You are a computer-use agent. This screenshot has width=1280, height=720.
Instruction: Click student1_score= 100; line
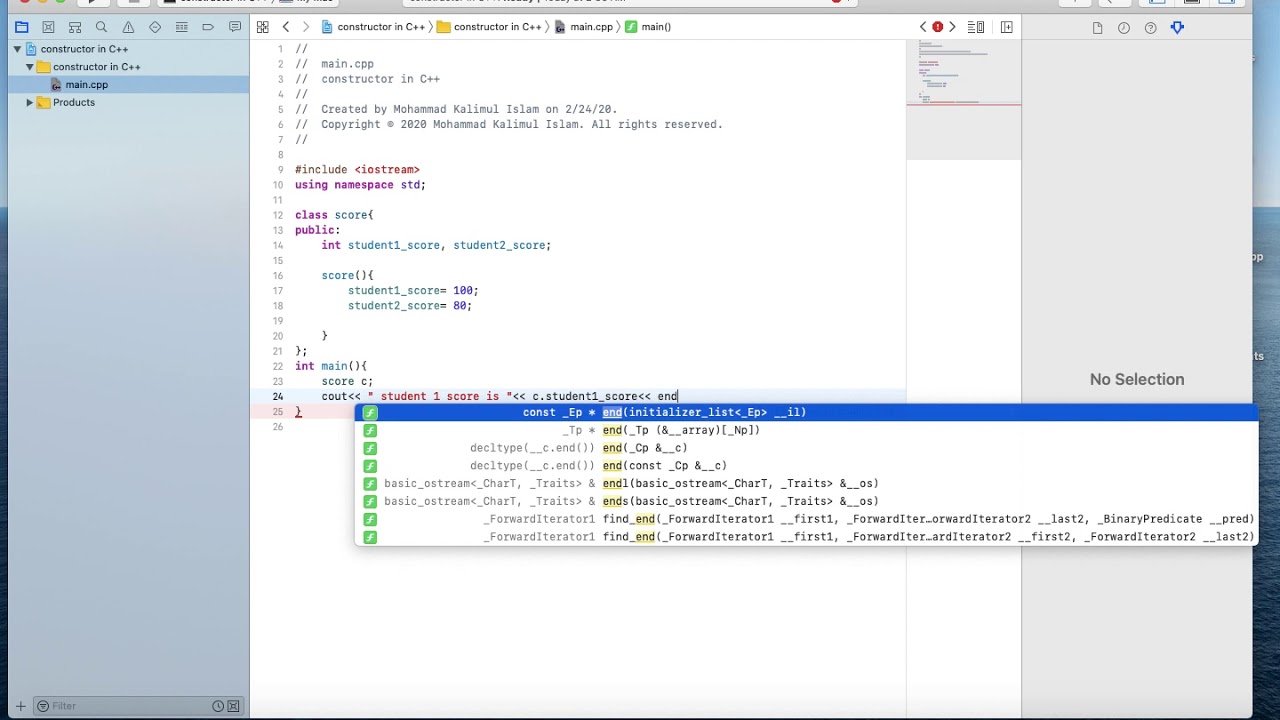point(413,291)
